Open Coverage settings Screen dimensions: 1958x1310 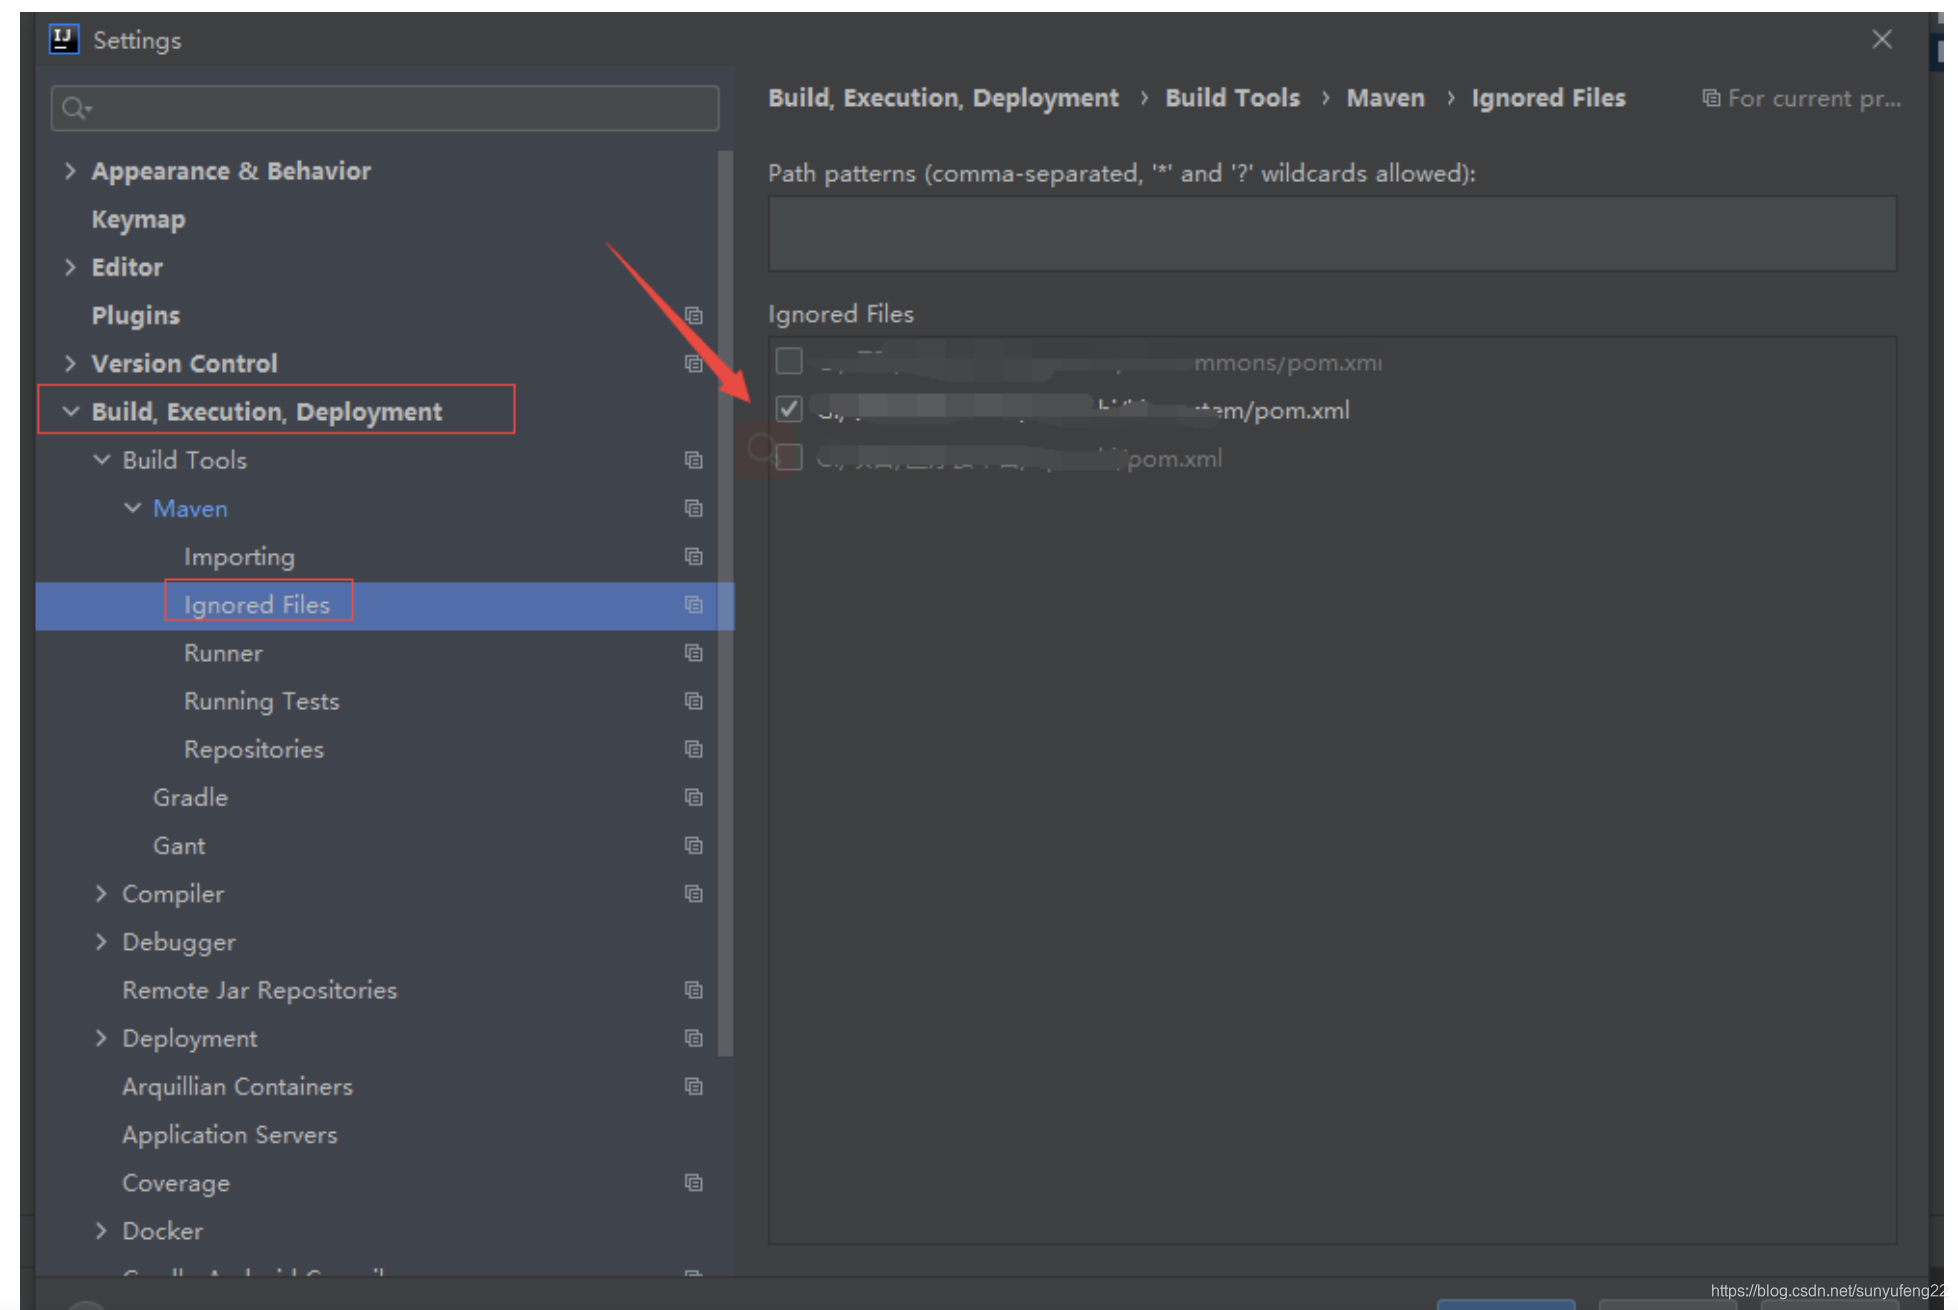176,1183
